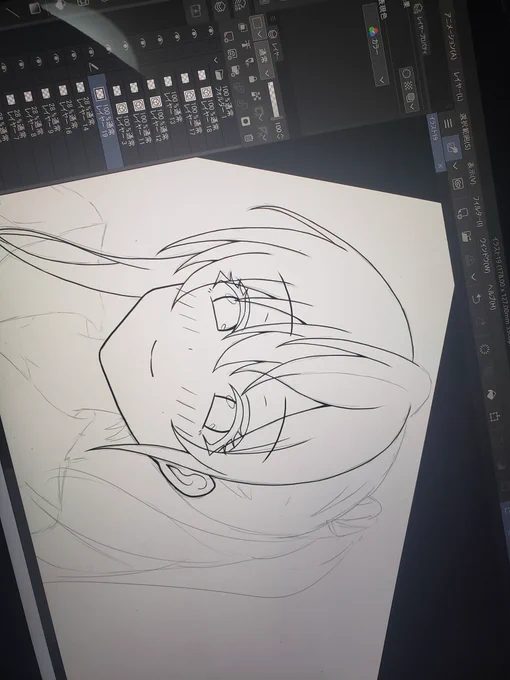Click the Delete layer trash icon
The height and width of the screenshot is (680, 510).
247,138
